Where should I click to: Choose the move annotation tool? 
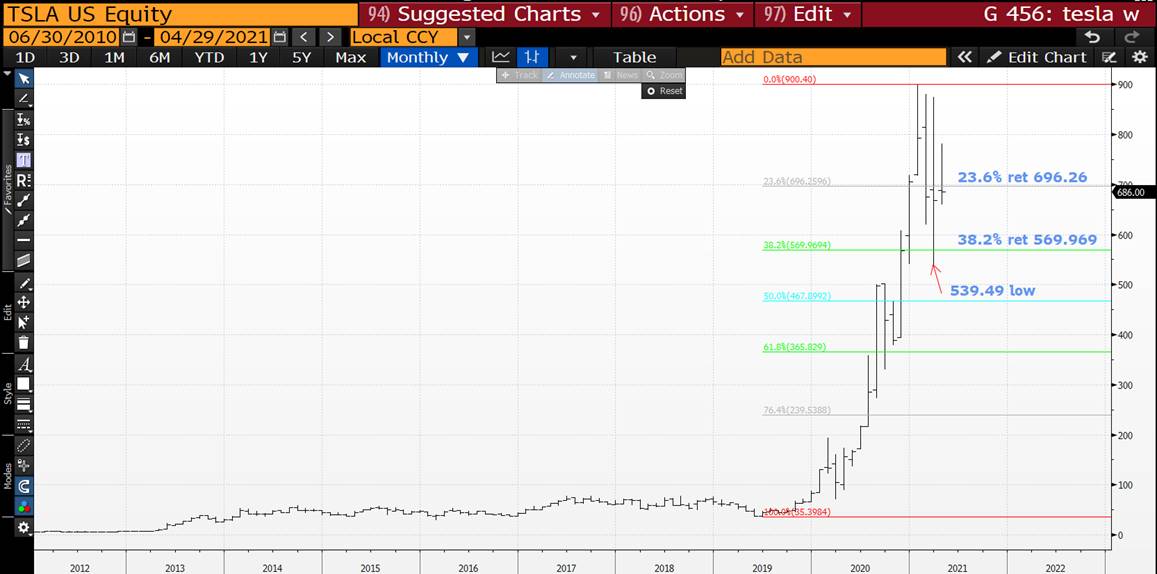(24, 302)
